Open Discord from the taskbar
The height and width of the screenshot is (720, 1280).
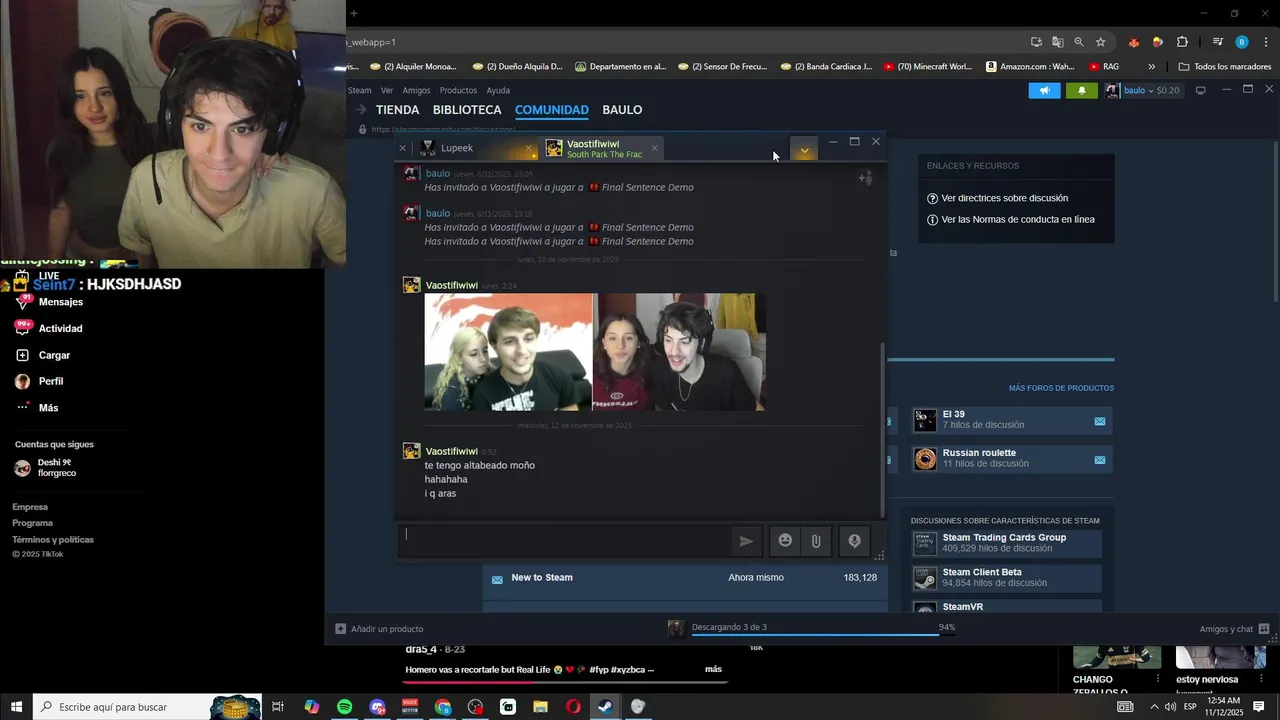coord(377,707)
